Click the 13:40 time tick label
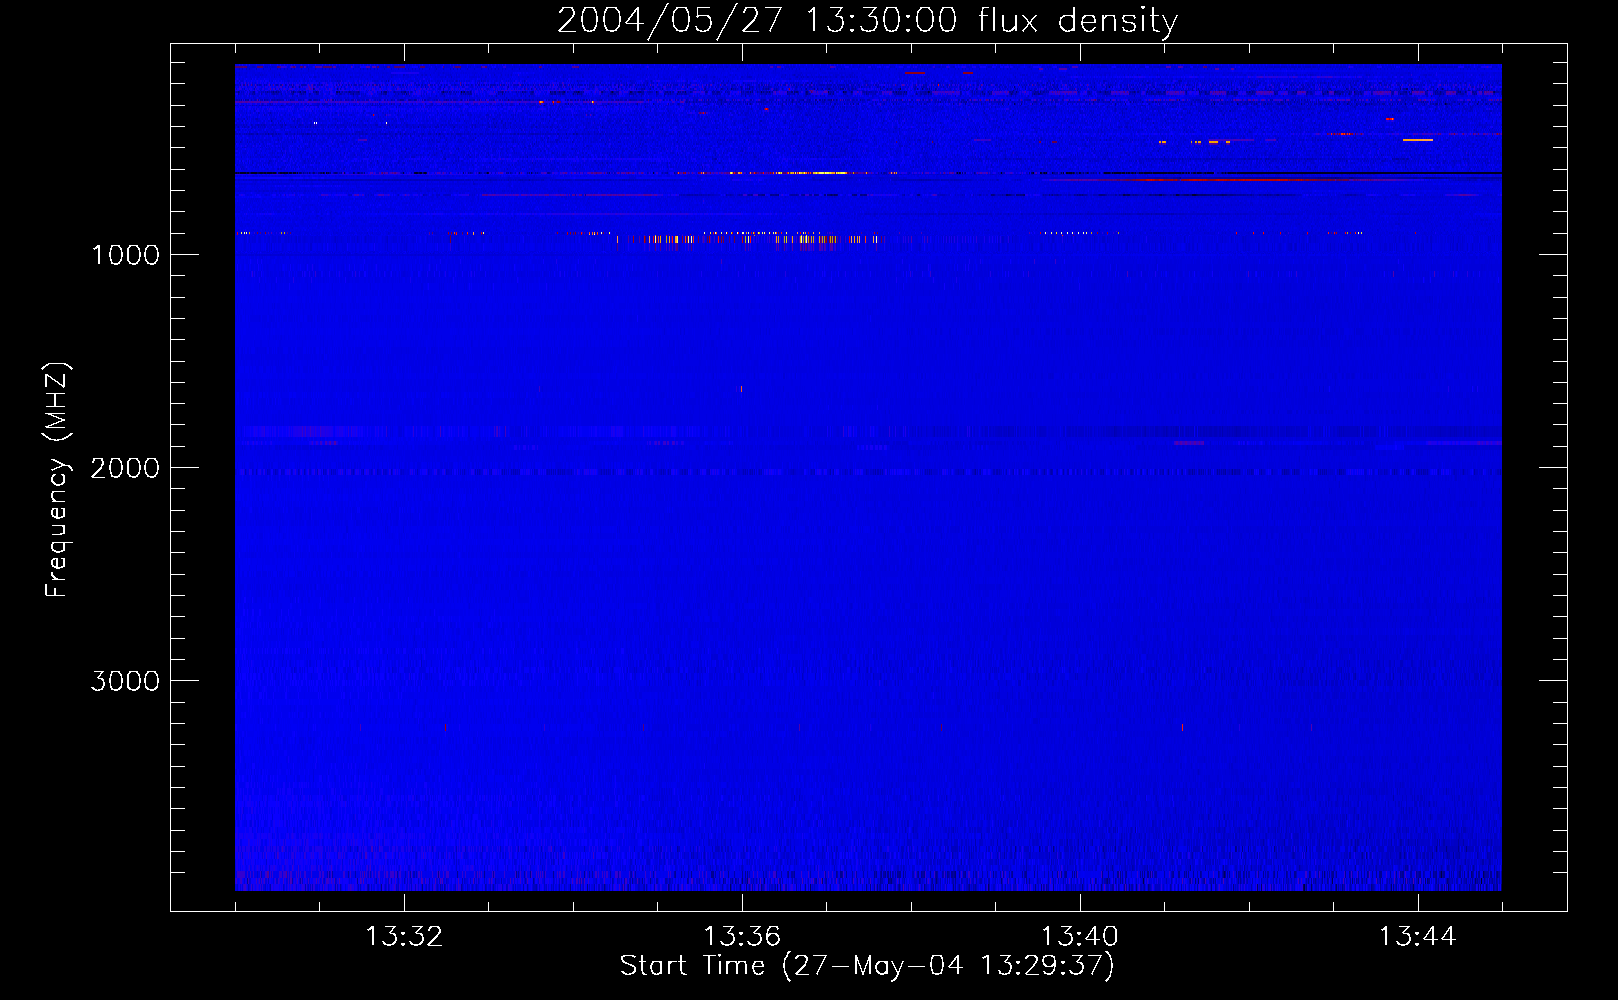The height and width of the screenshot is (1000, 1618). click(1080, 937)
